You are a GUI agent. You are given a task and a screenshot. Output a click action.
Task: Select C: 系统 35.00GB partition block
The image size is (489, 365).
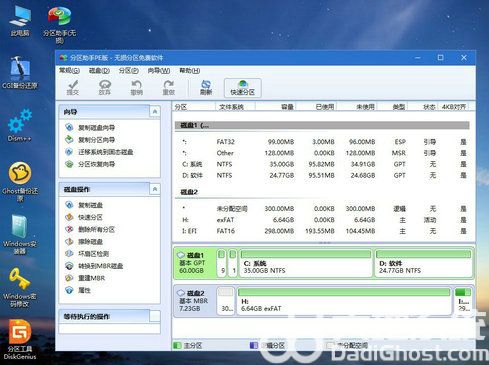click(306, 263)
